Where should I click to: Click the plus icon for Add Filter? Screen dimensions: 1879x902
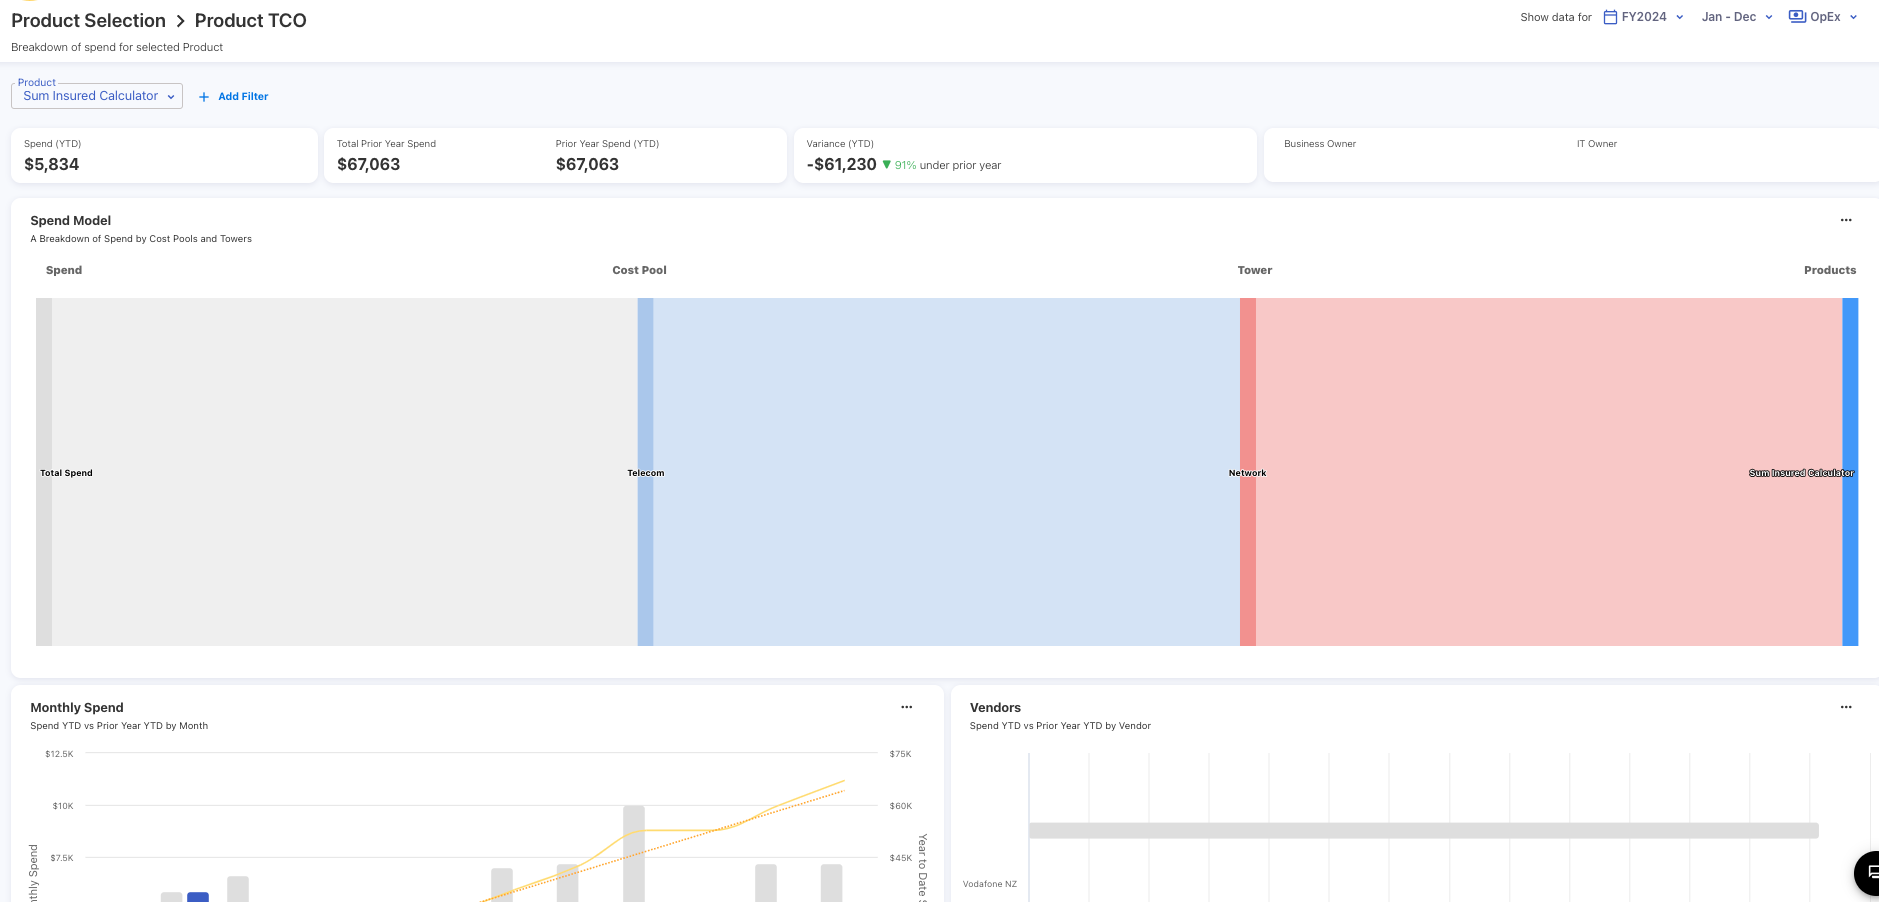[204, 97]
